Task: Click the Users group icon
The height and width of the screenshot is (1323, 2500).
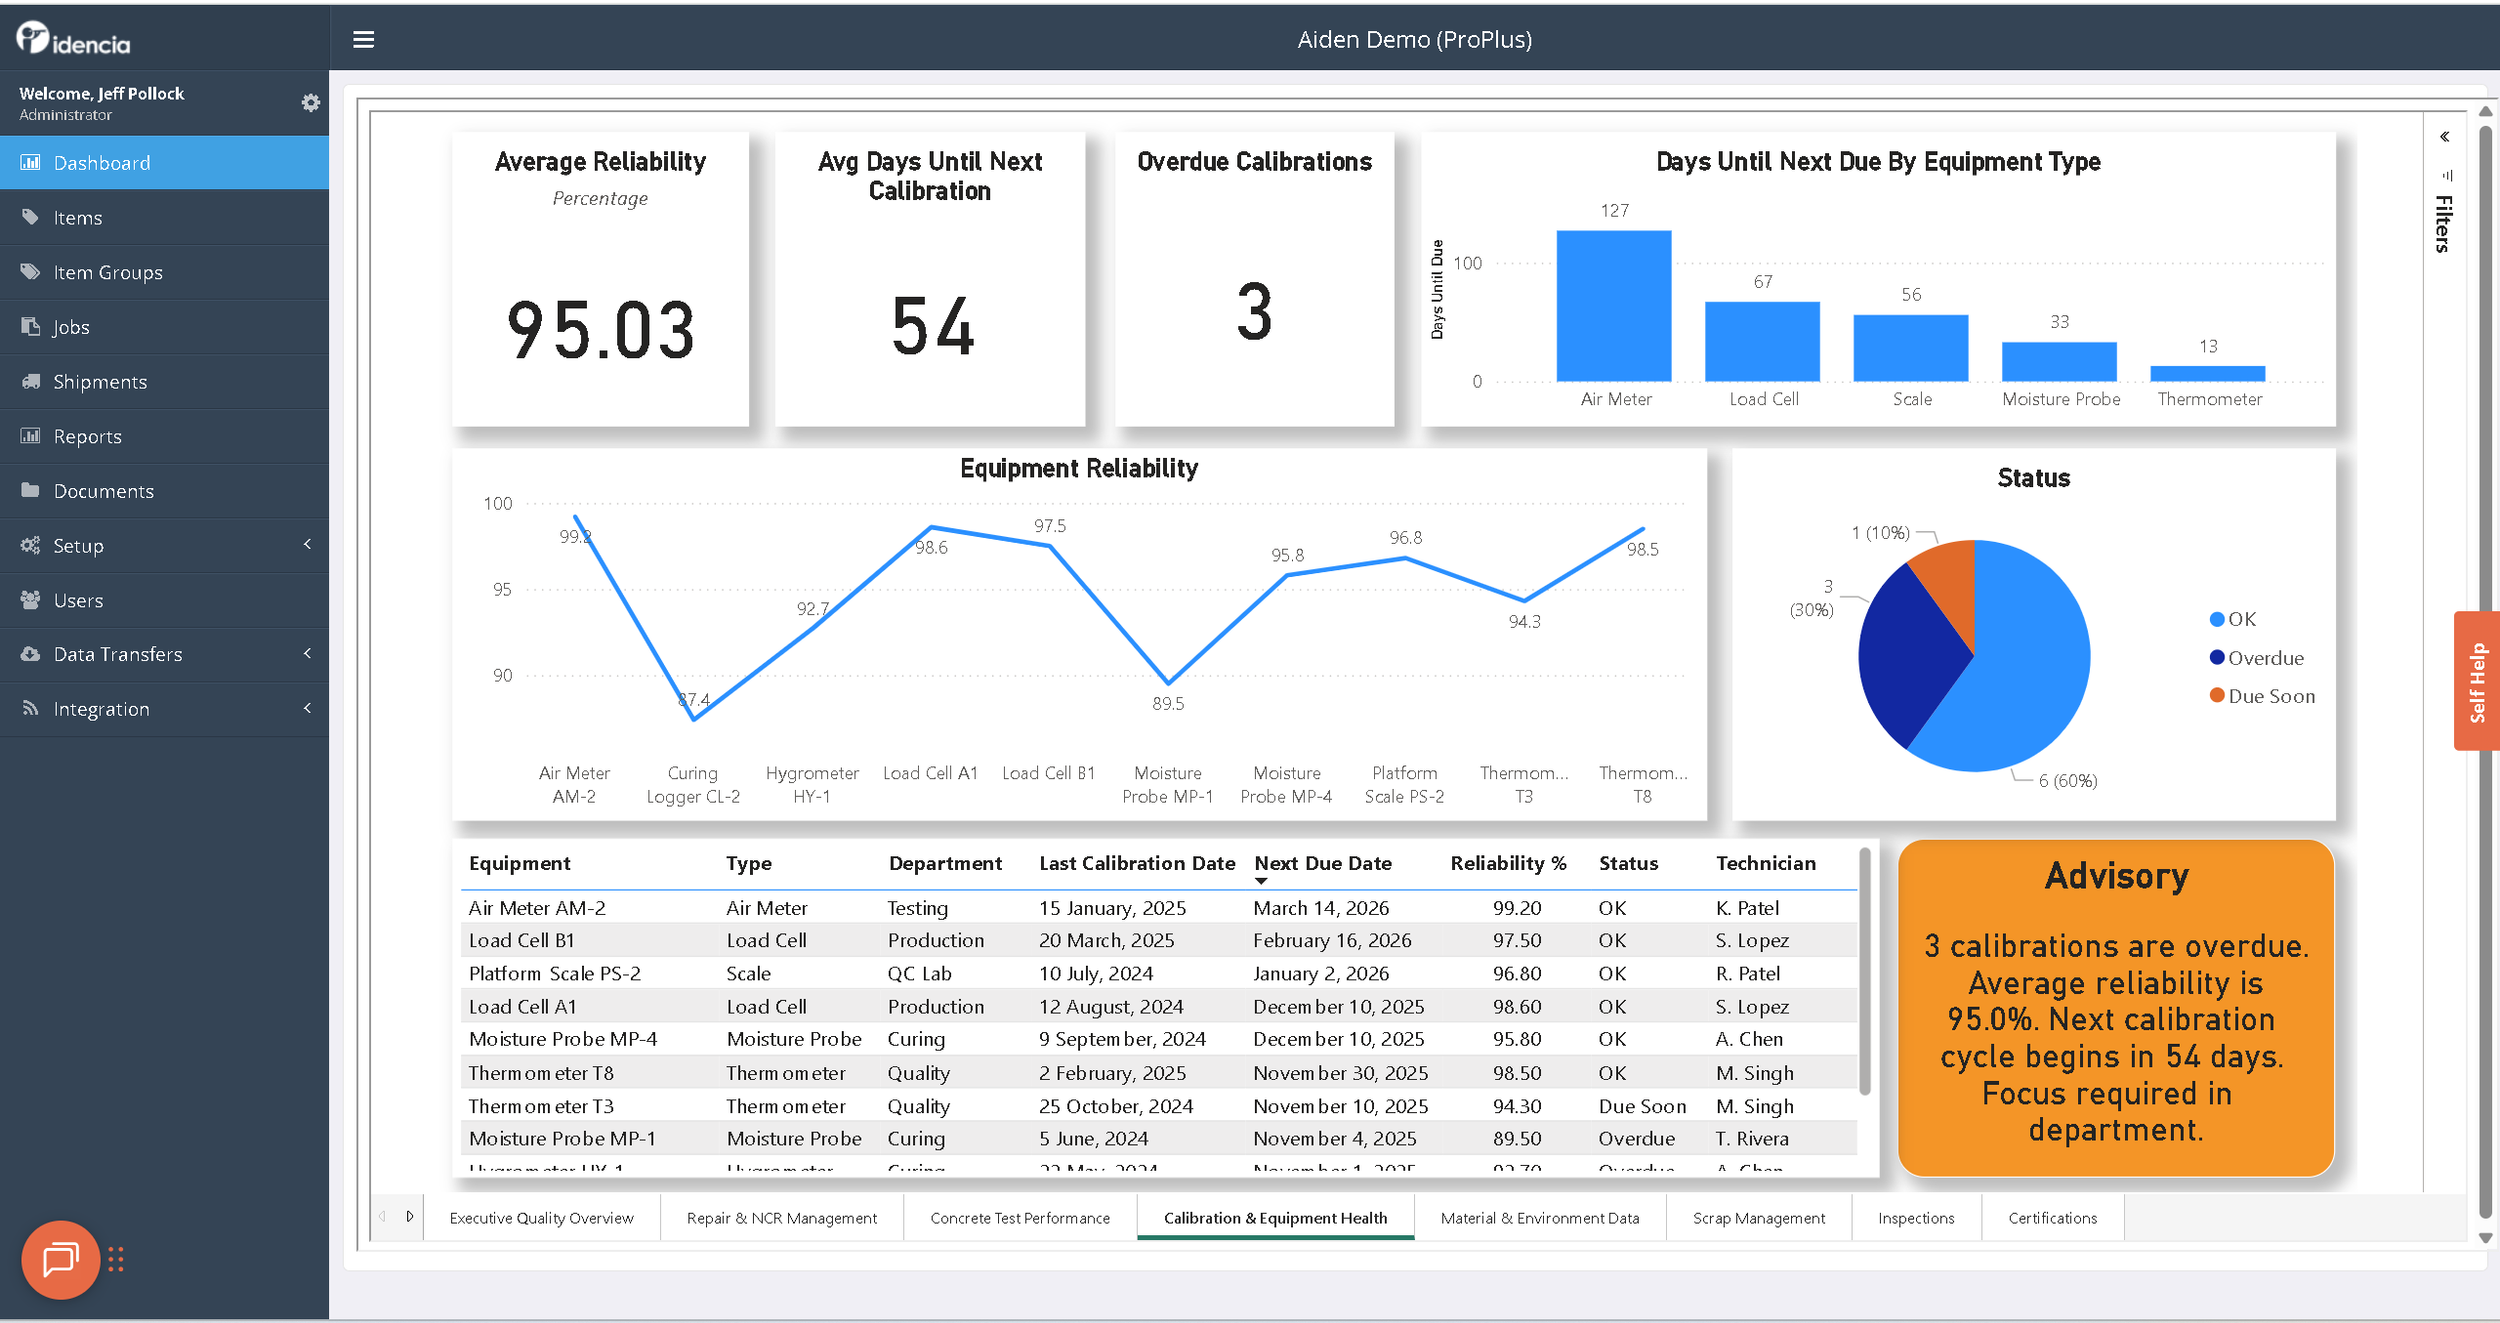Action: point(31,600)
